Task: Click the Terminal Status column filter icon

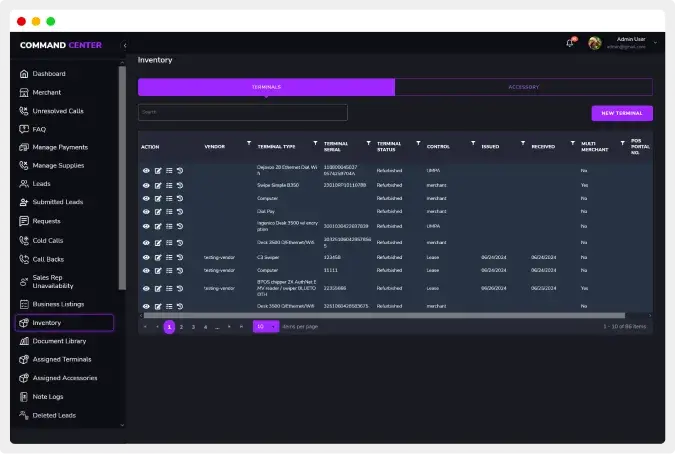Action: click(x=419, y=144)
